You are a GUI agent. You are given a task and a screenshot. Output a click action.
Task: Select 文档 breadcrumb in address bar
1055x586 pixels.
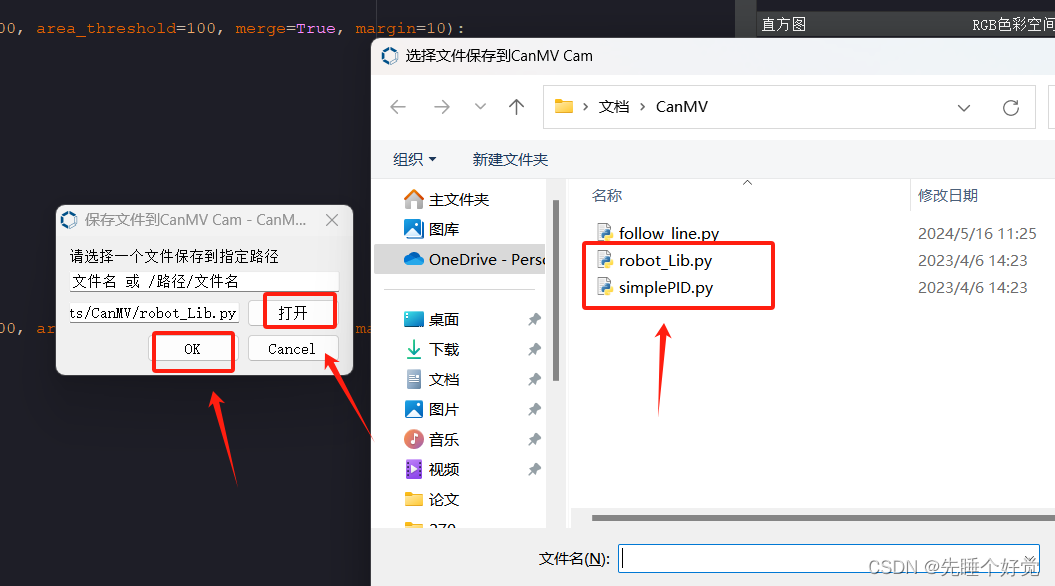point(614,107)
